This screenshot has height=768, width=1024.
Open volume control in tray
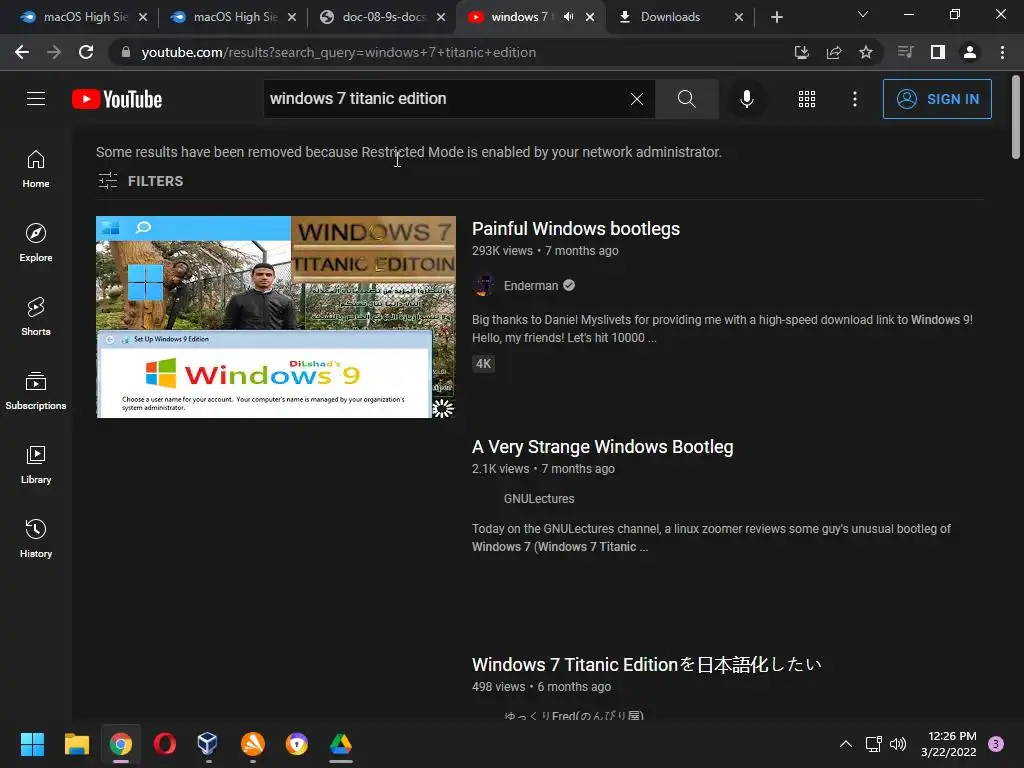pyautogui.click(x=899, y=744)
